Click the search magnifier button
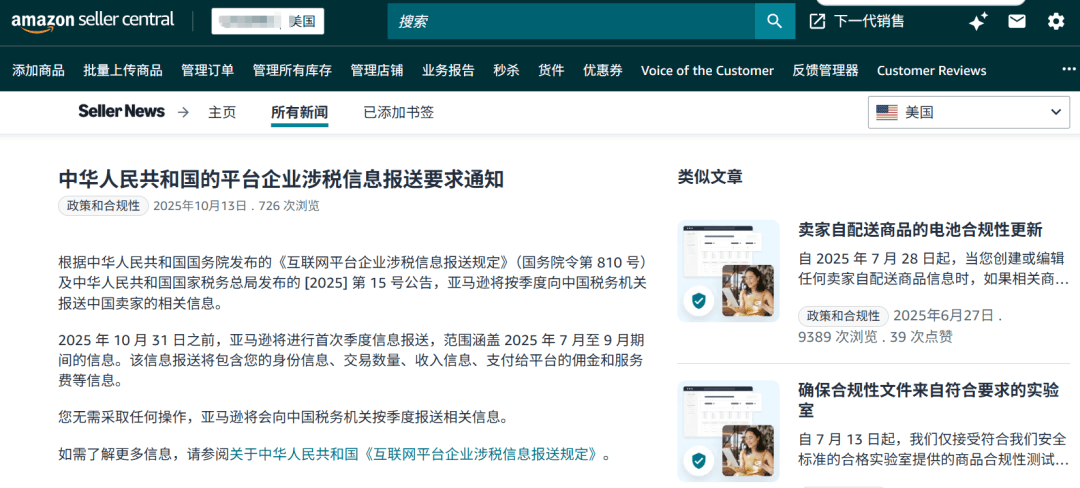The height and width of the screenshot is (488, 1080). [774, 21]
